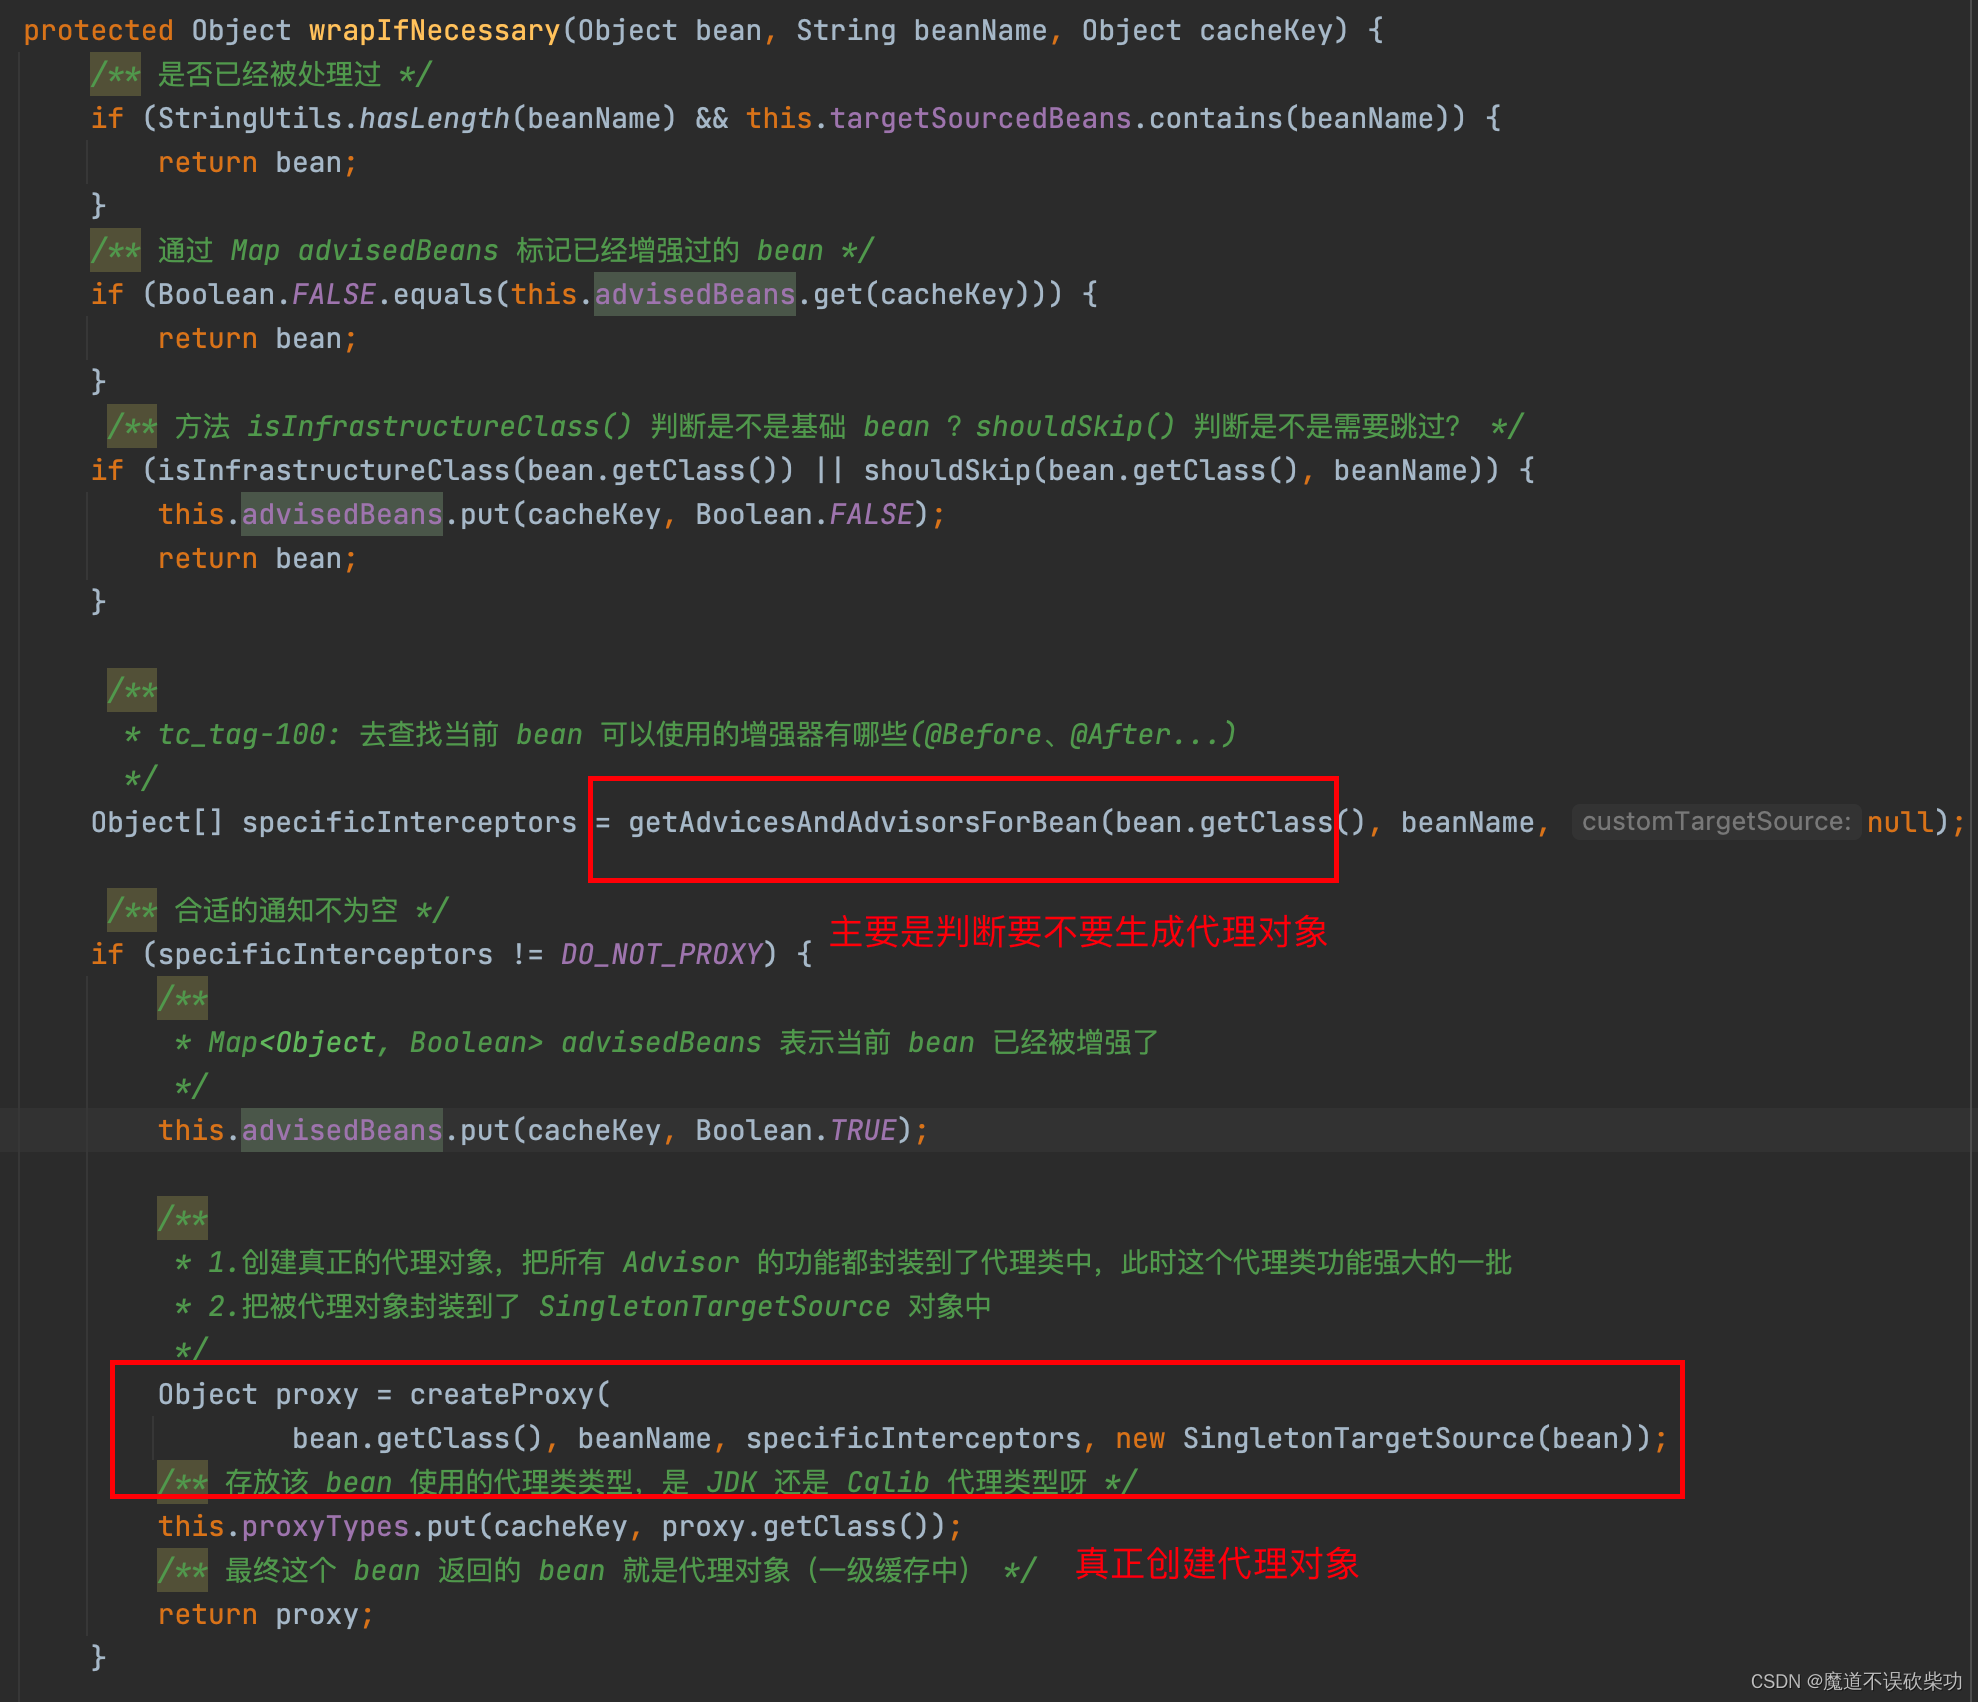The image size is (1978, 1702).
Task: Click the SingletonTargetSource constructor call
Action: 1357,1438
